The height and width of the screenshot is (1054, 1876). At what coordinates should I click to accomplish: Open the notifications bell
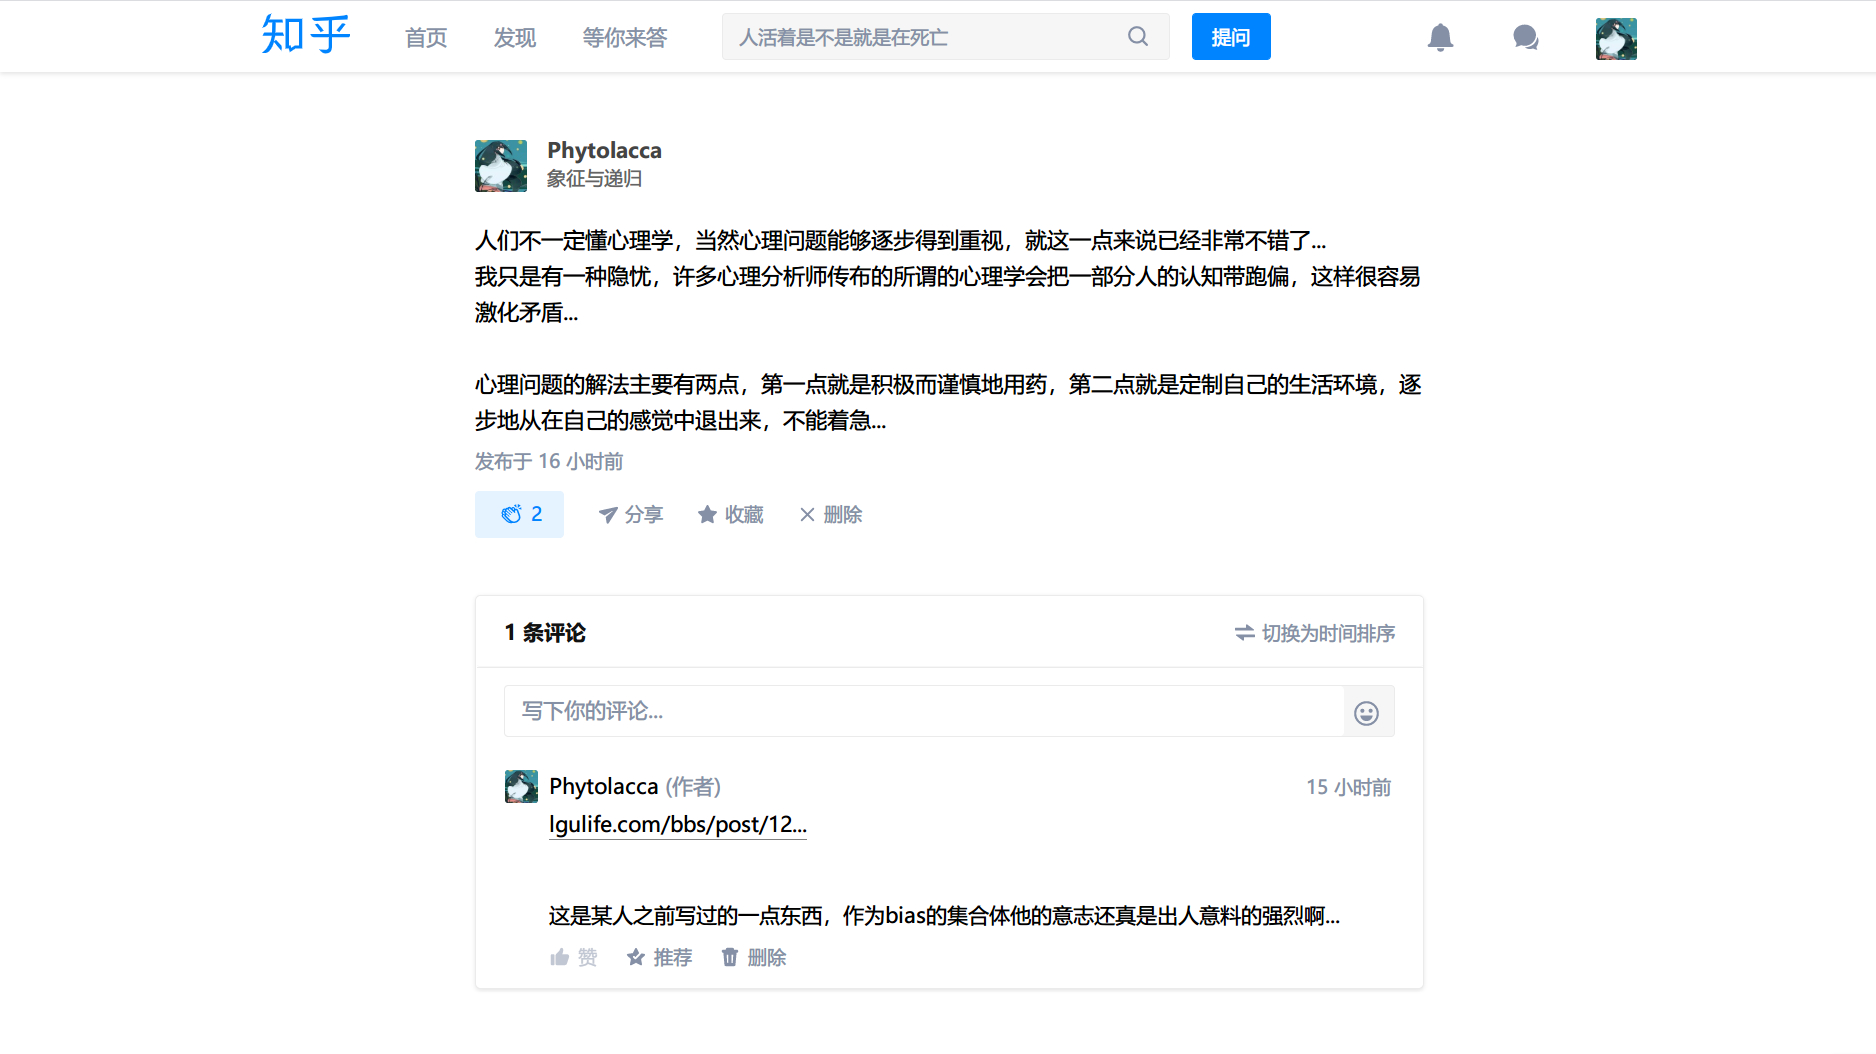click(x=1440, y=37)
